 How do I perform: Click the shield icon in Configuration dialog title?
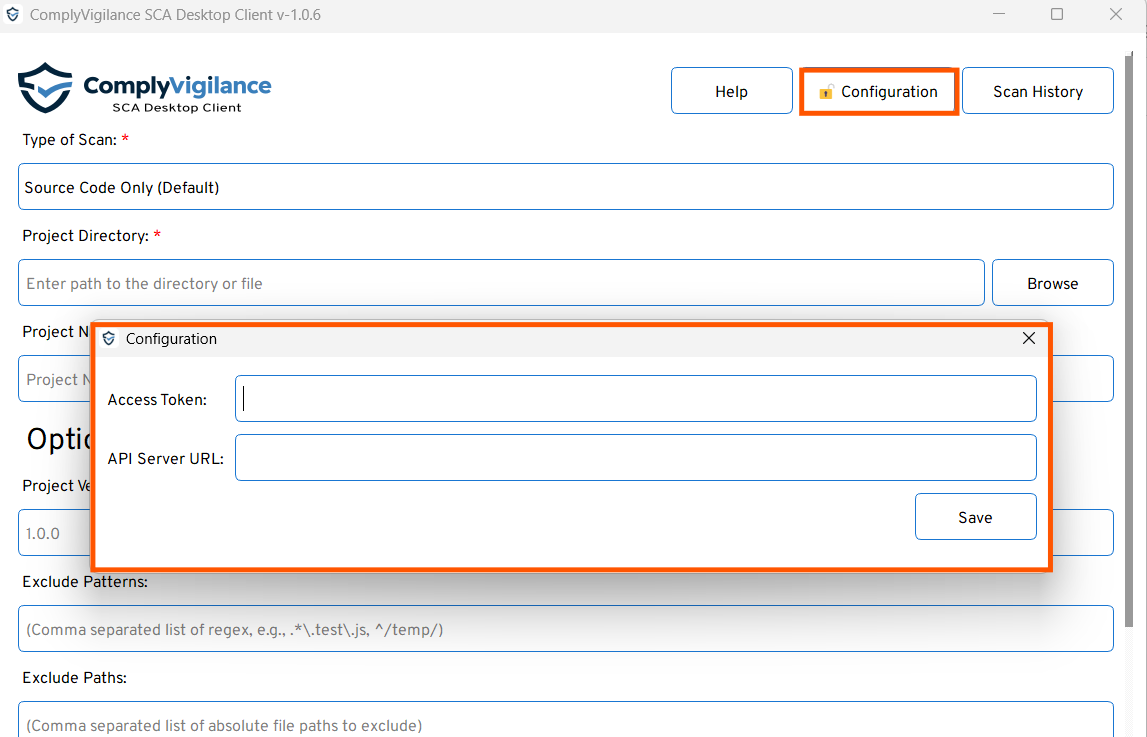109,339
